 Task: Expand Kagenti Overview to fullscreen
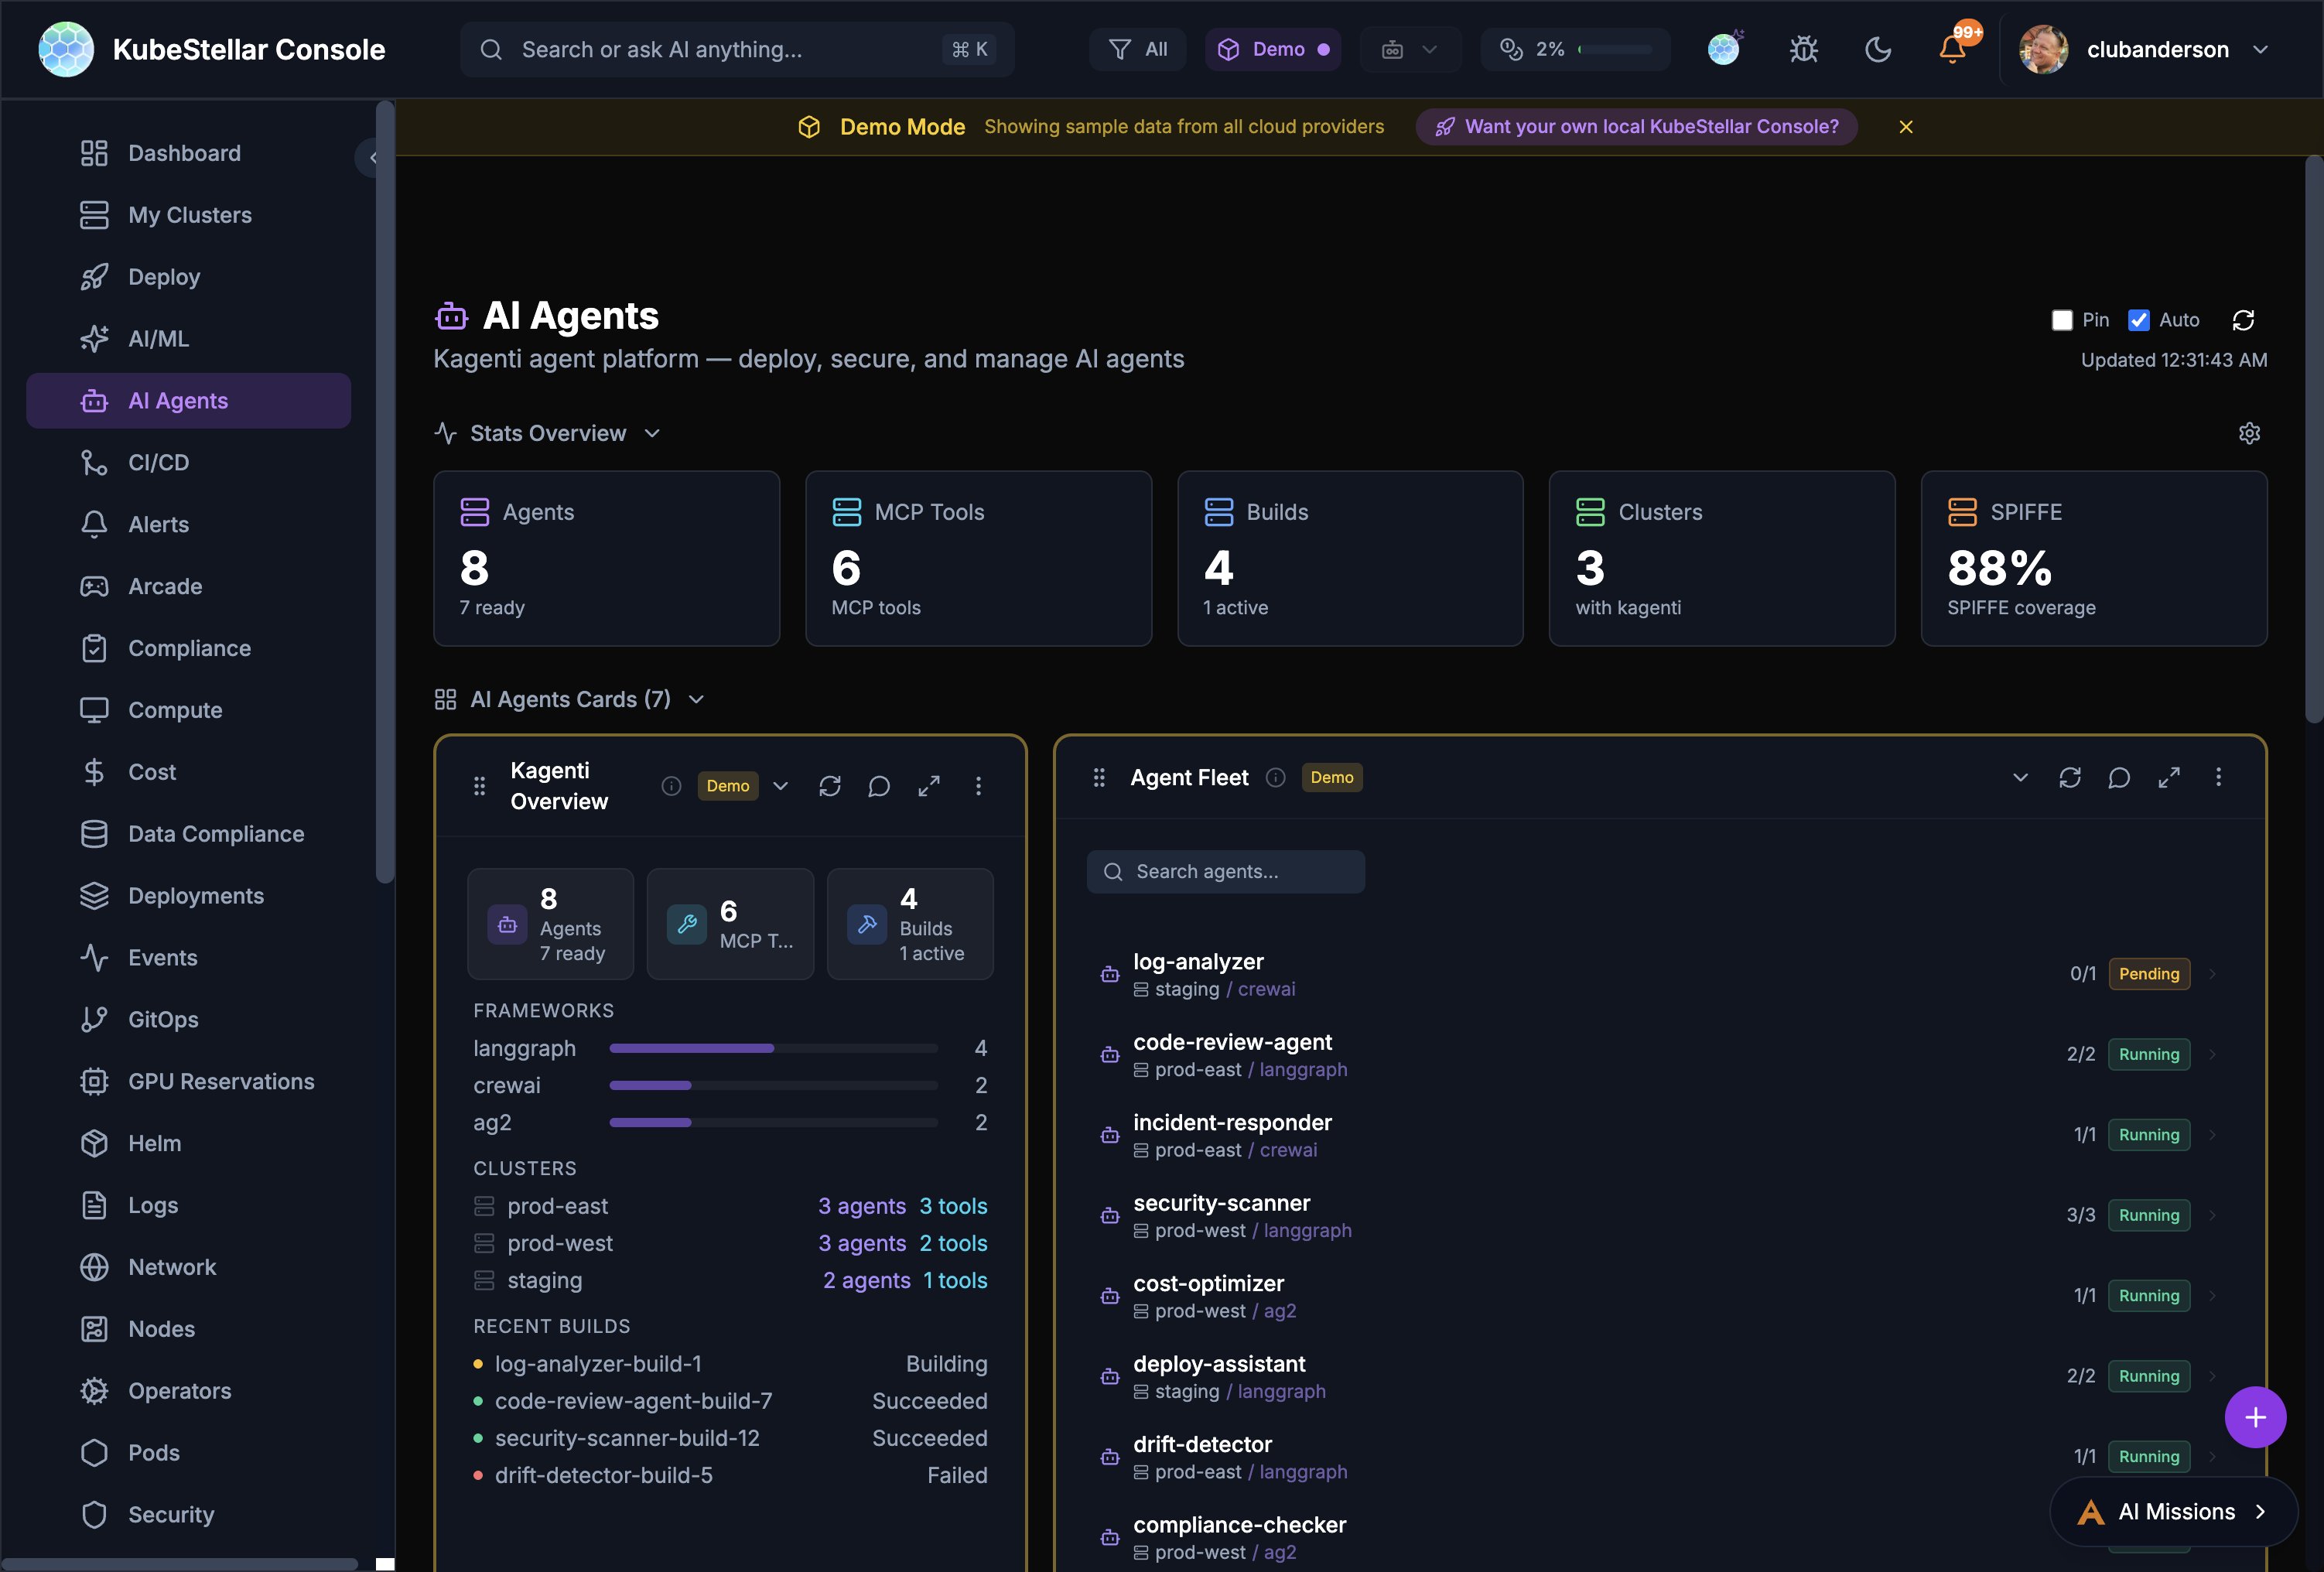(928, 786)
